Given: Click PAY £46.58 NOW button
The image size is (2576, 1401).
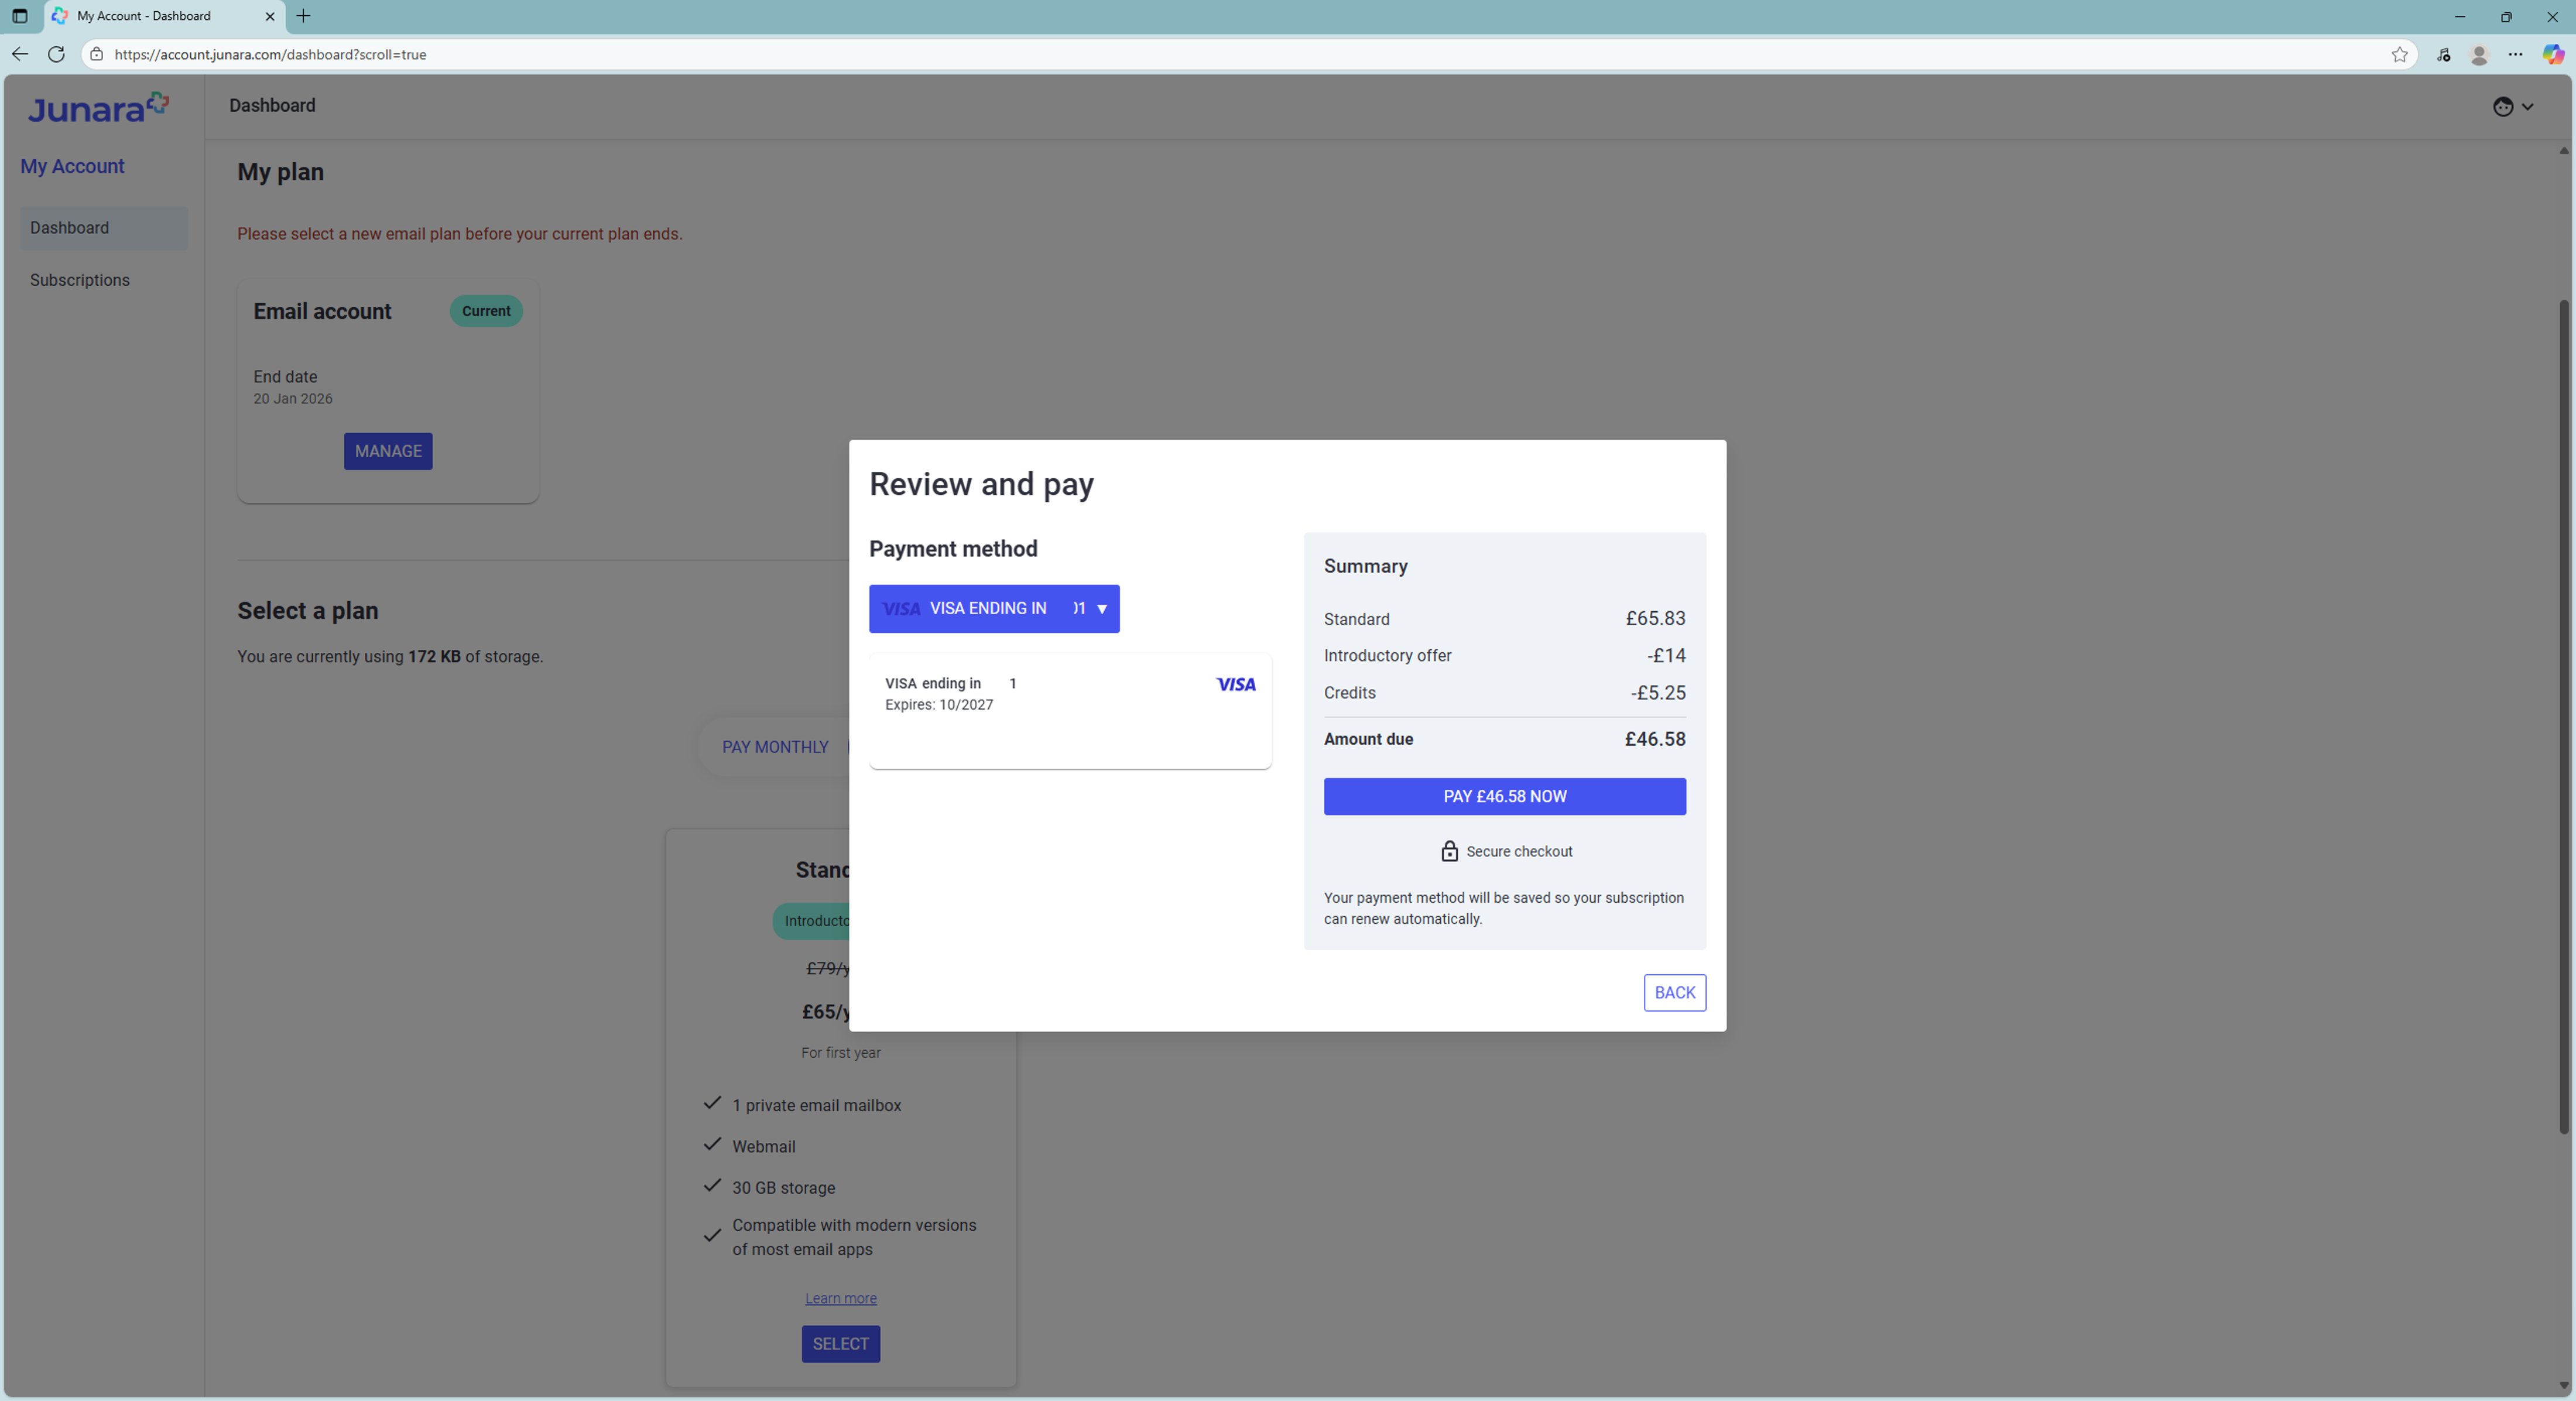Looking at the screenshot, I should (1504, 796).
